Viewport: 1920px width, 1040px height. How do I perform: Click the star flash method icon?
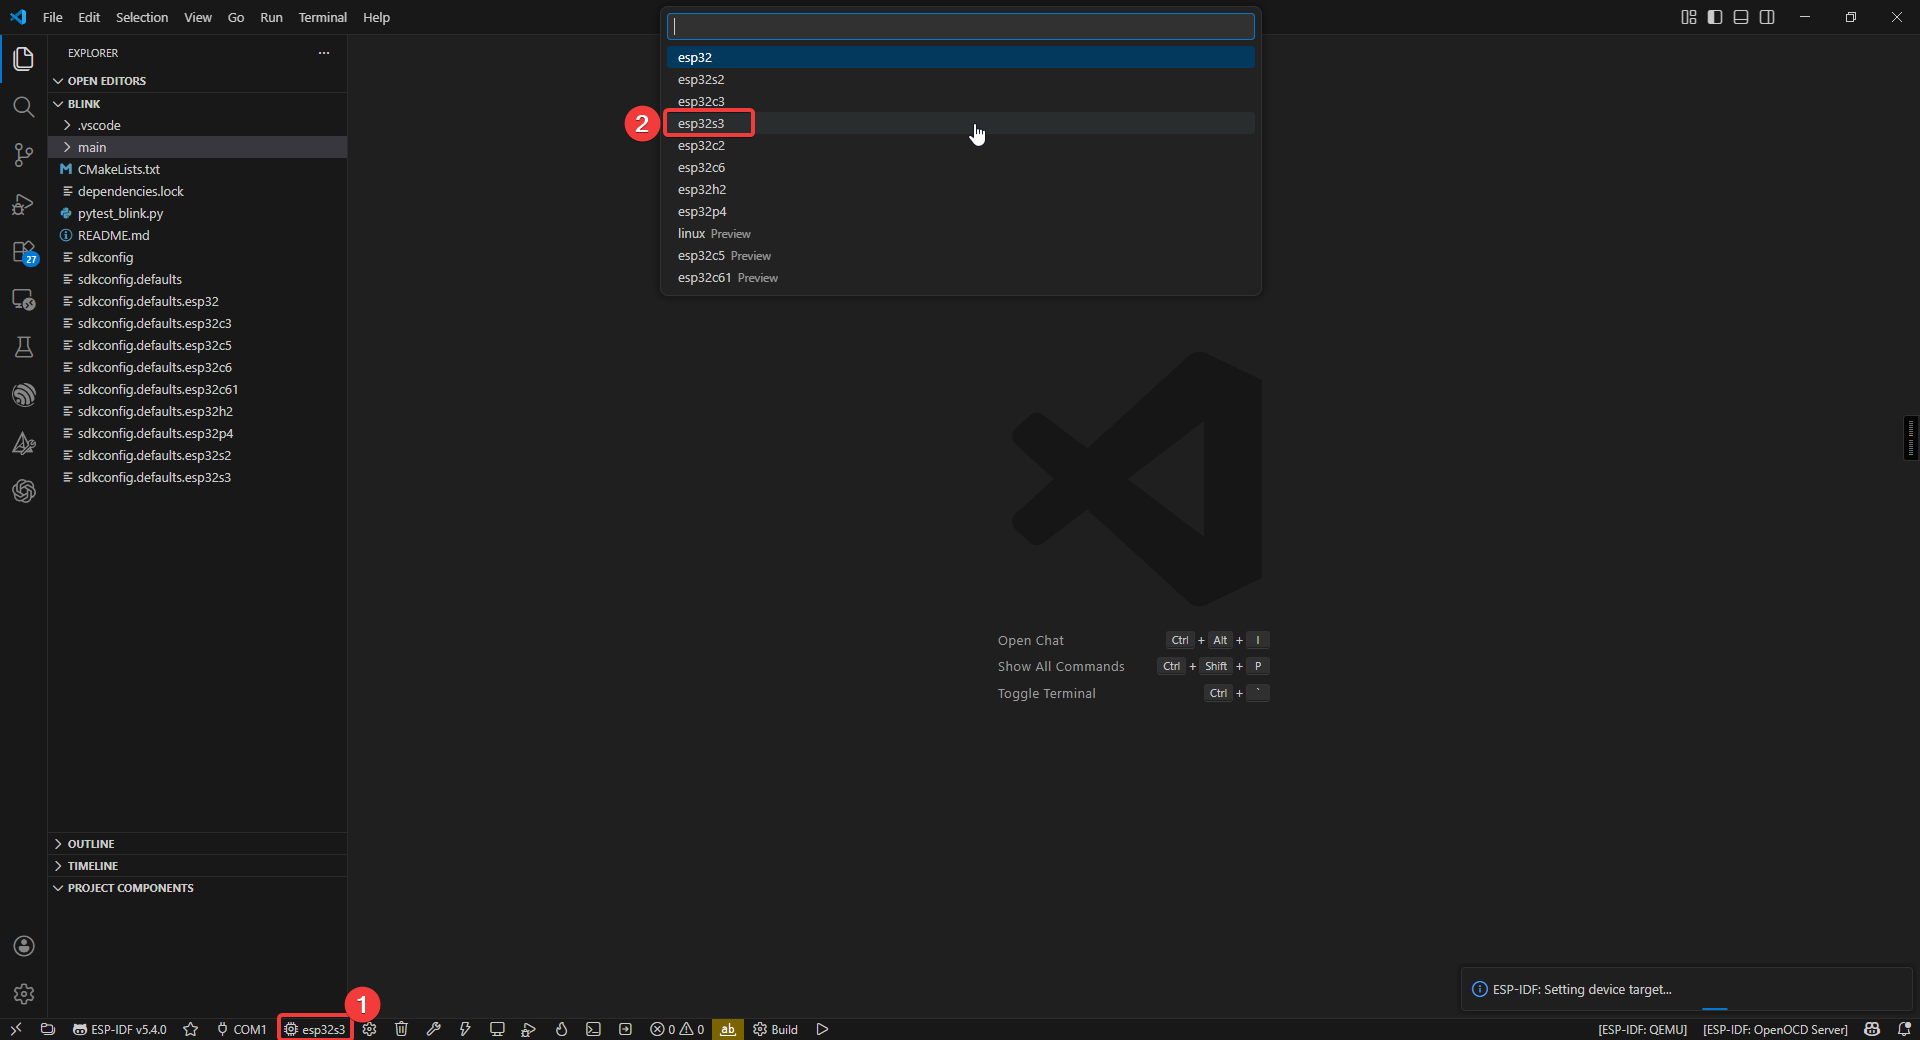coord(191,1029)
